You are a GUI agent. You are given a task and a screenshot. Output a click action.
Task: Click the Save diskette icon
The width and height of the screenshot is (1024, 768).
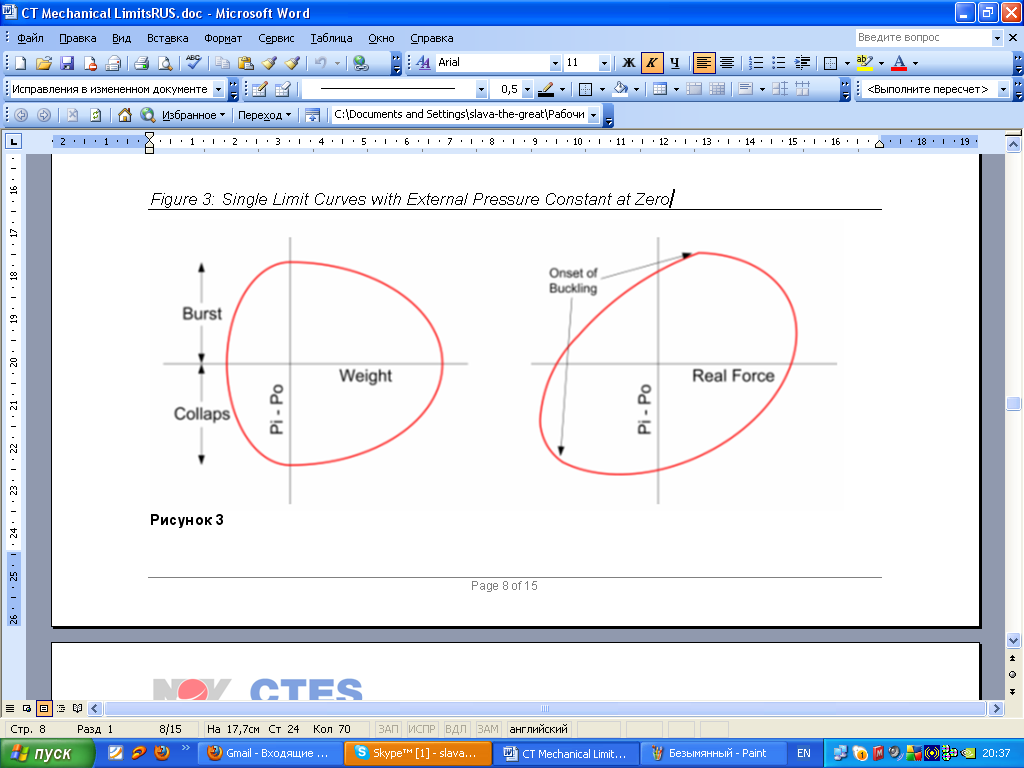[67, 63]
